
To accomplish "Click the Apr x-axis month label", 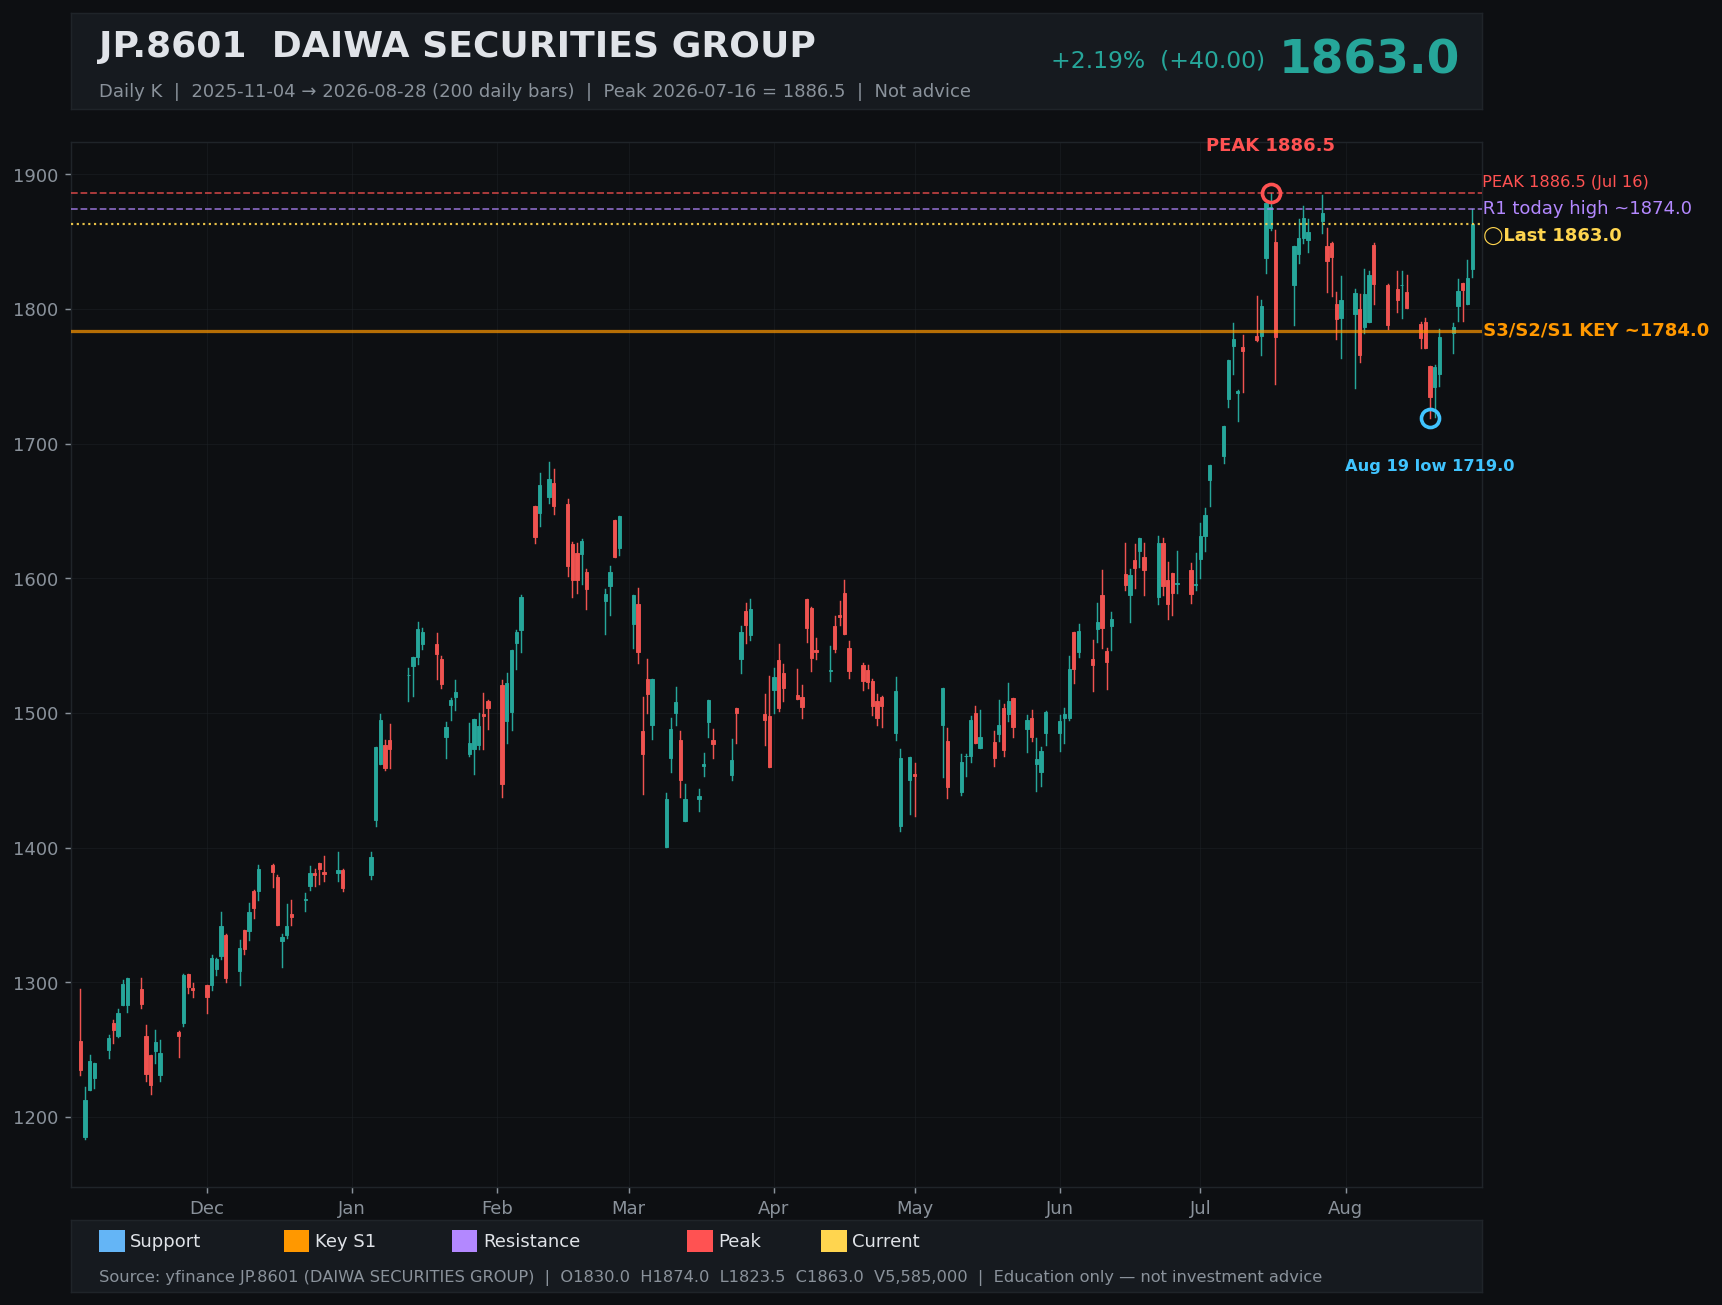I will (x=773, y=1208).
